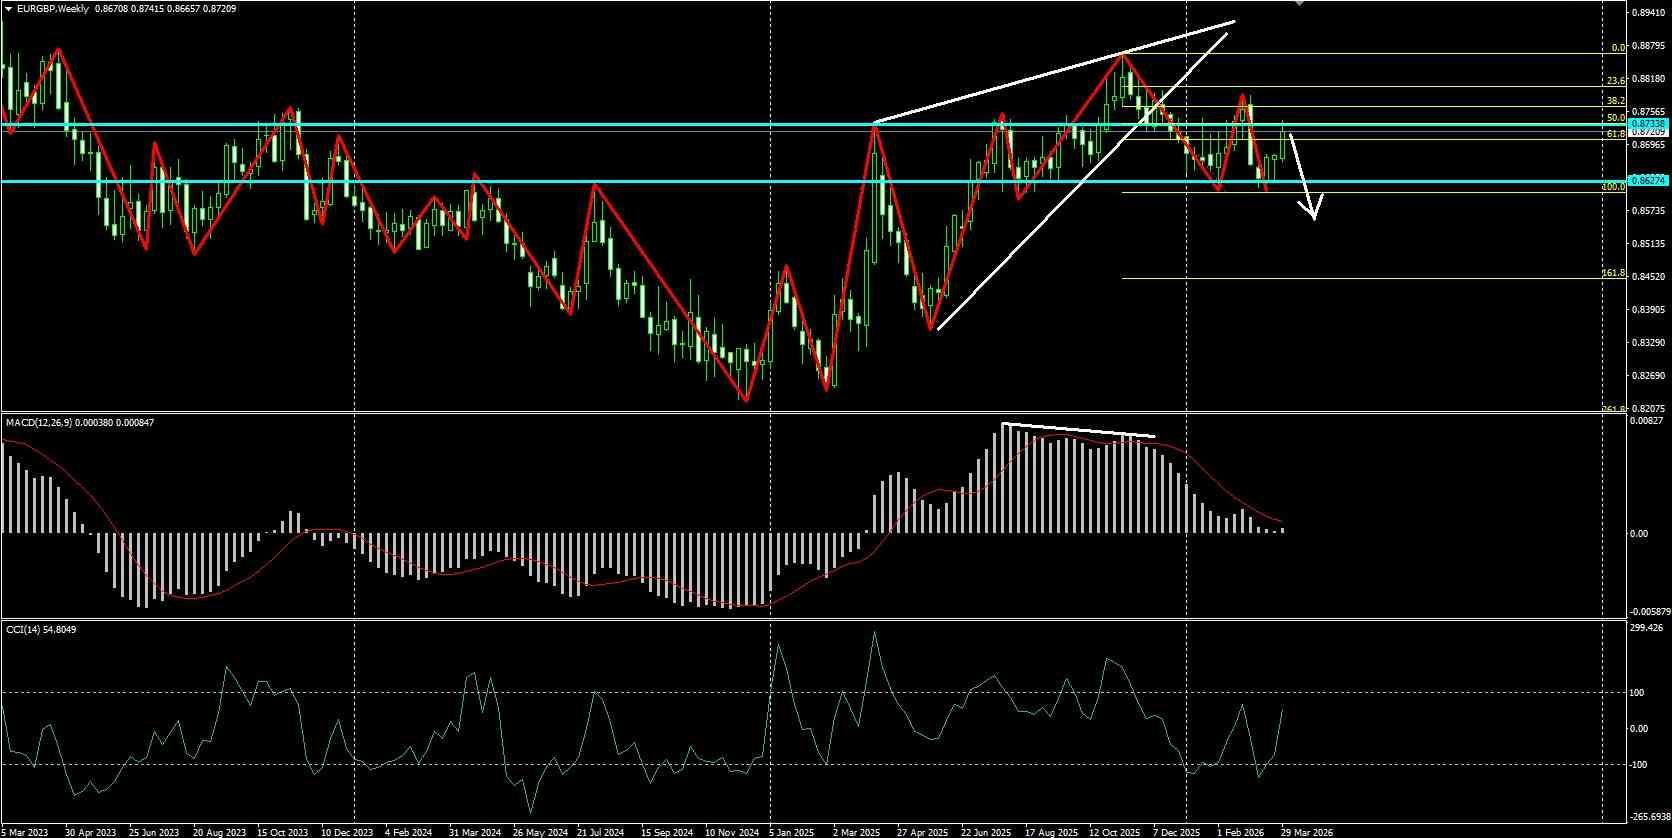Click the 12 Oct 2025 date label
This screenshot has width=1672, height=838.
[x=1115, y=832]
